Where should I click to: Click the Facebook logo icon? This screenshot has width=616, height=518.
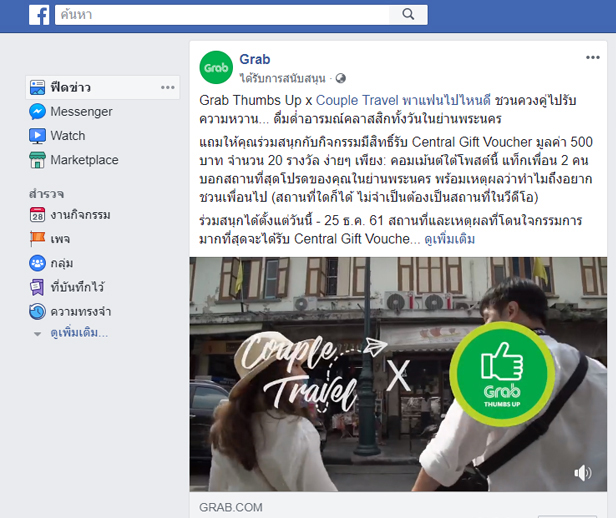pos(39,15)
